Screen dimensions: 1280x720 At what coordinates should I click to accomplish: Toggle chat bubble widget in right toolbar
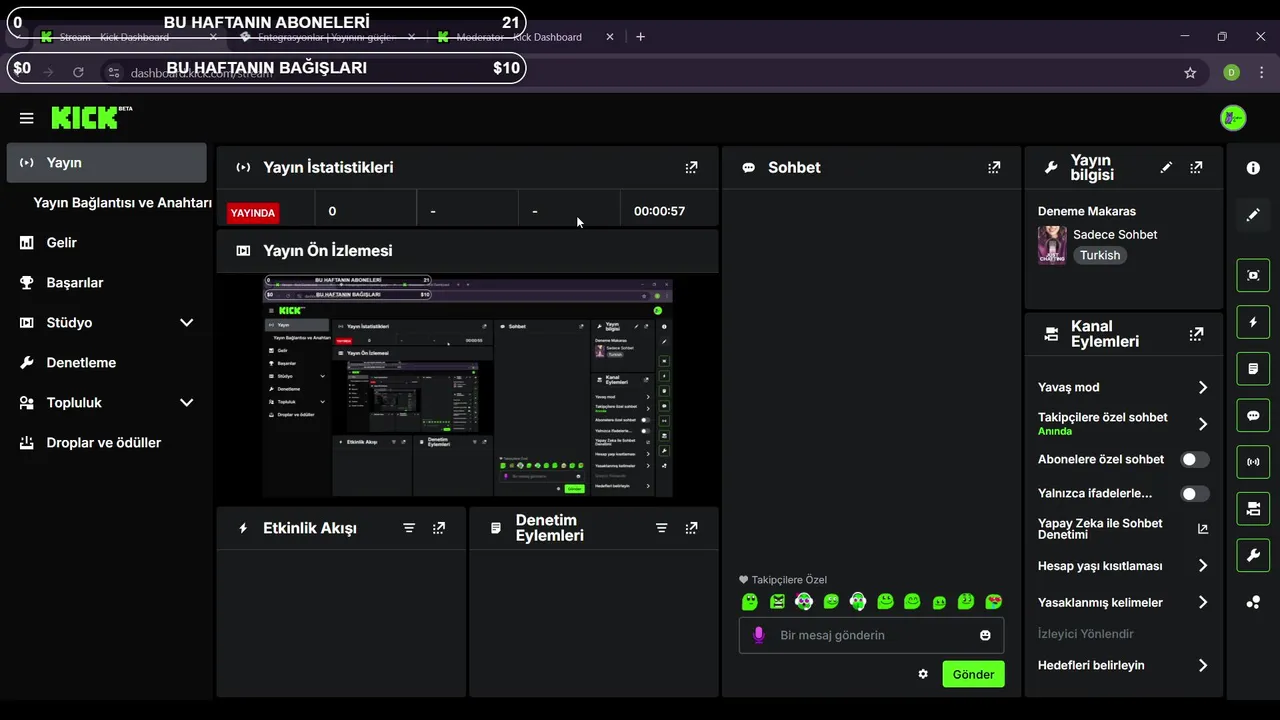pos(1253,415)
